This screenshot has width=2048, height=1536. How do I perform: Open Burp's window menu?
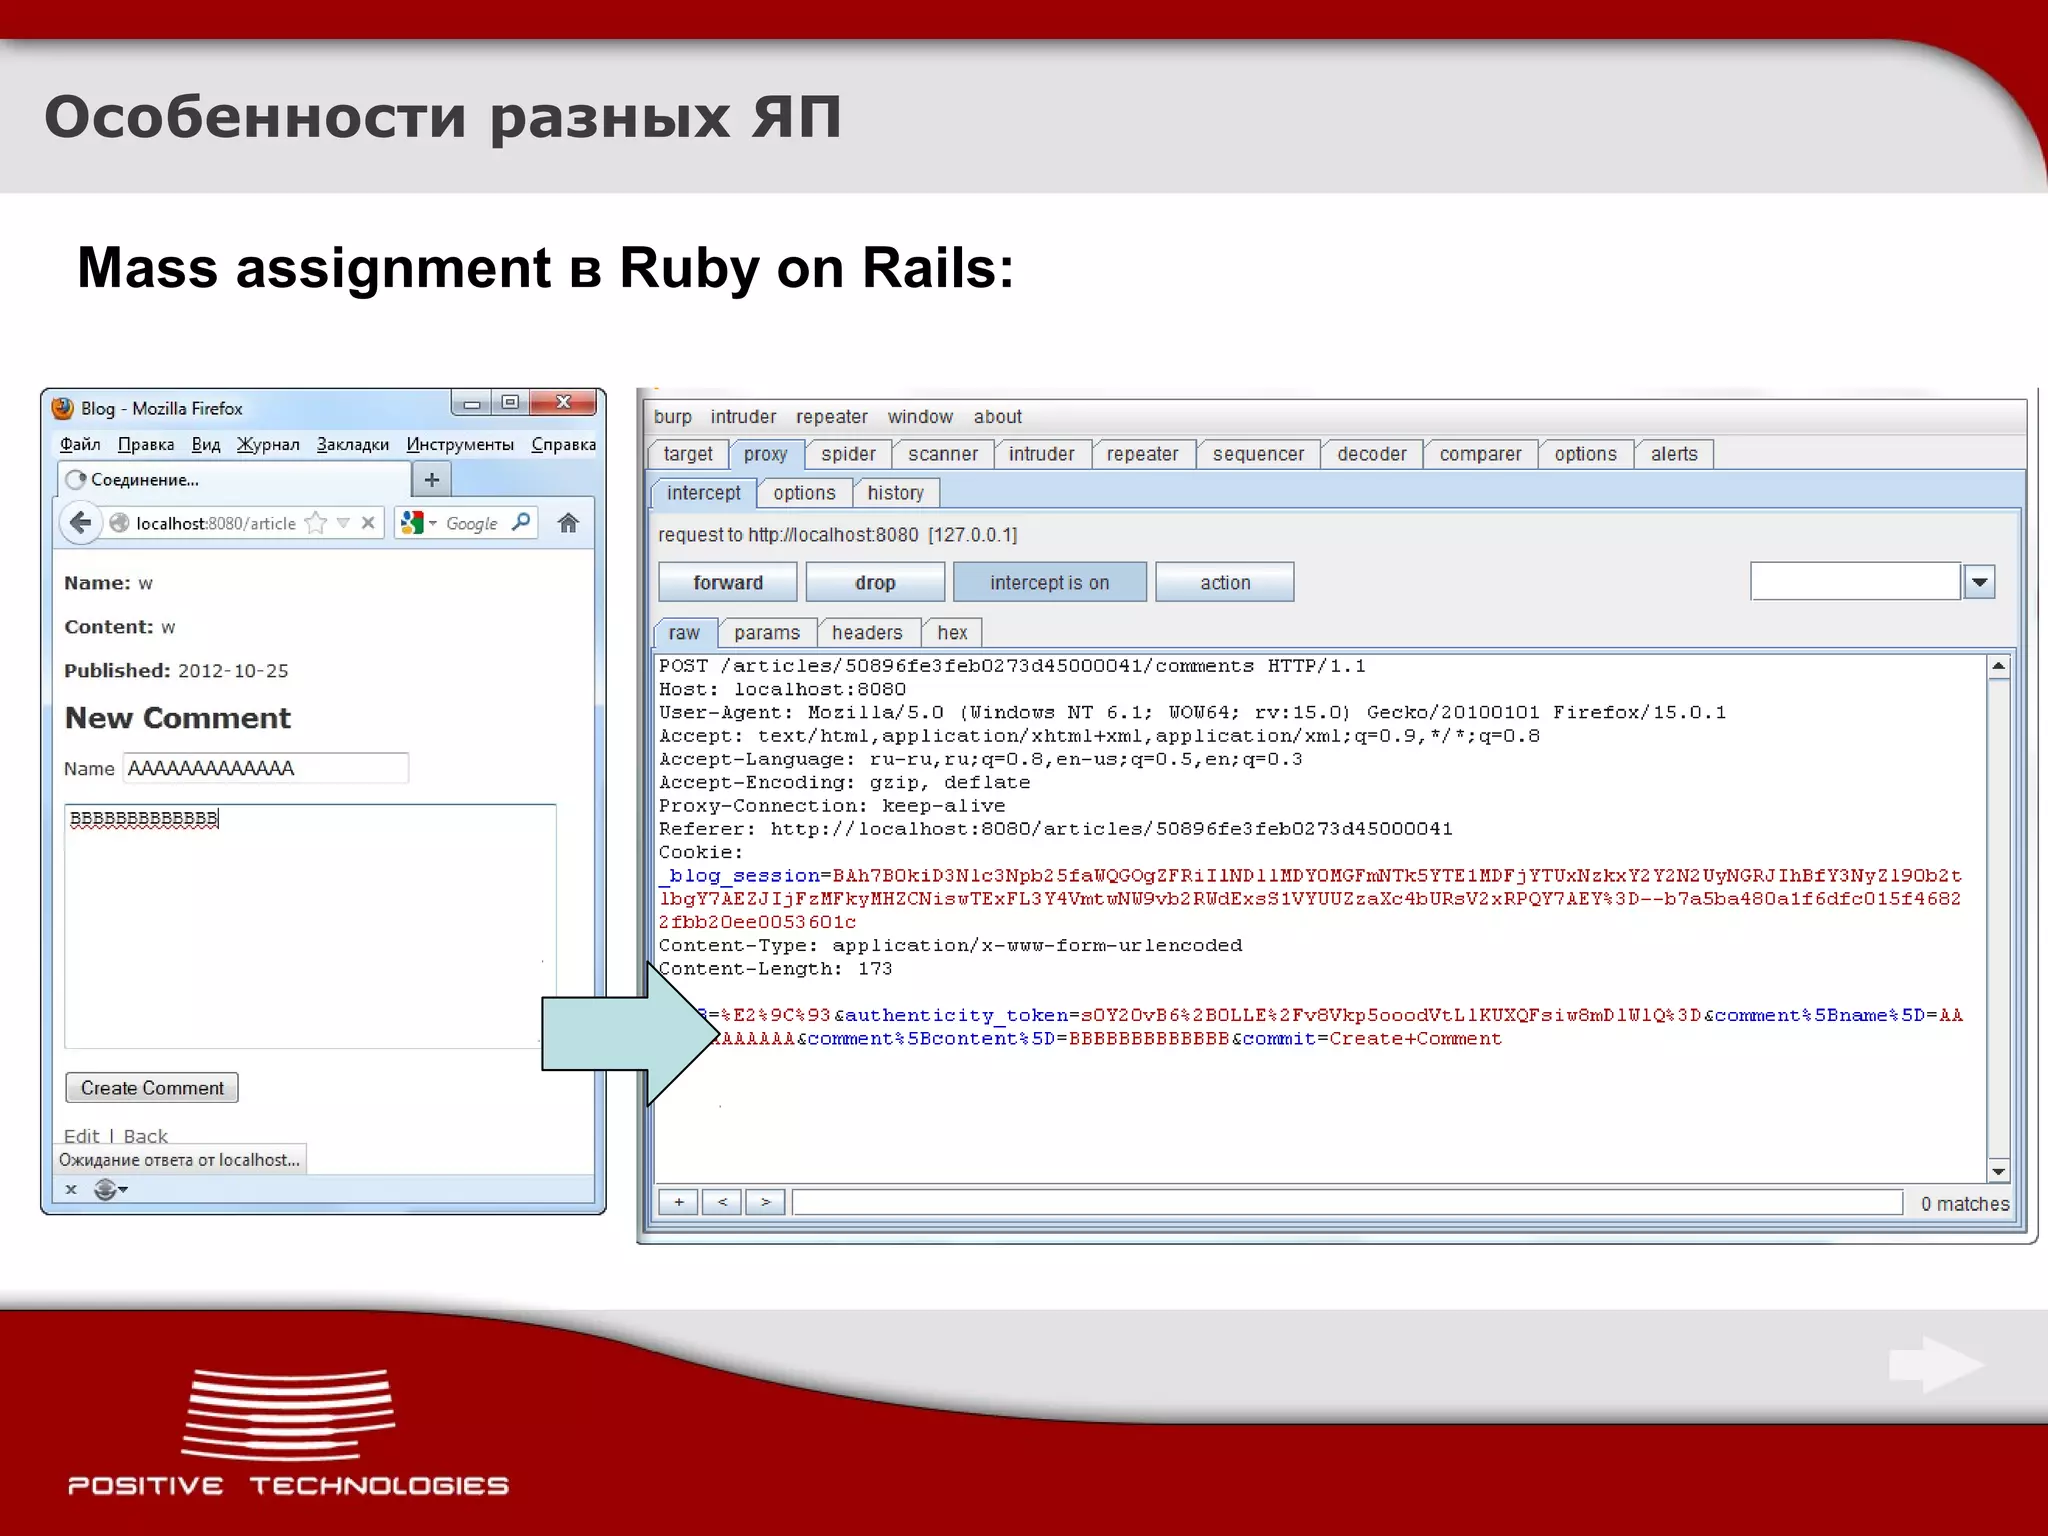pyautogui.click(x=920, y=417)
